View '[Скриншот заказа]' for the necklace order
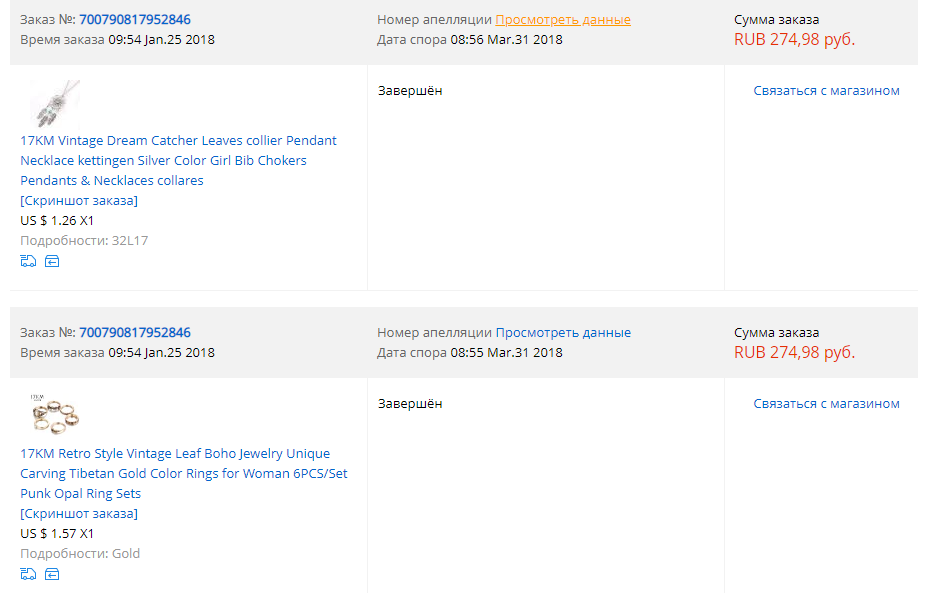Image resolution: width=929 pixels, height=593 pixels. coord(79,200)
